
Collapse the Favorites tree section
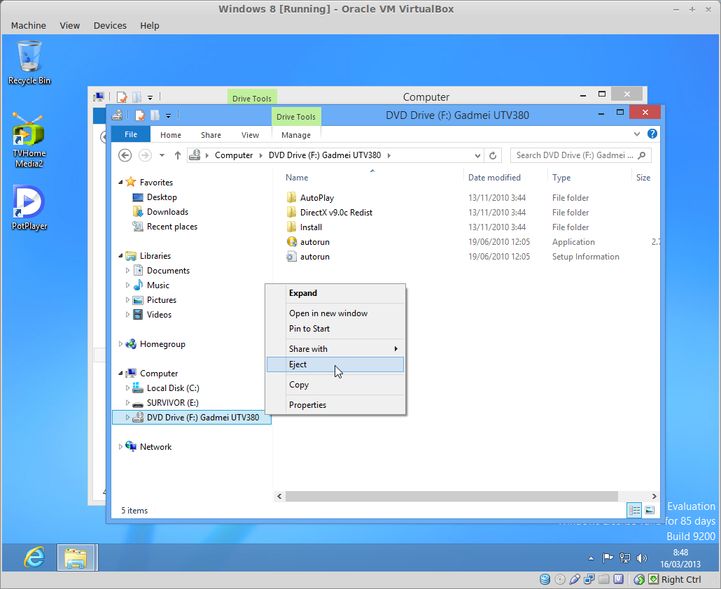(120, 183)
